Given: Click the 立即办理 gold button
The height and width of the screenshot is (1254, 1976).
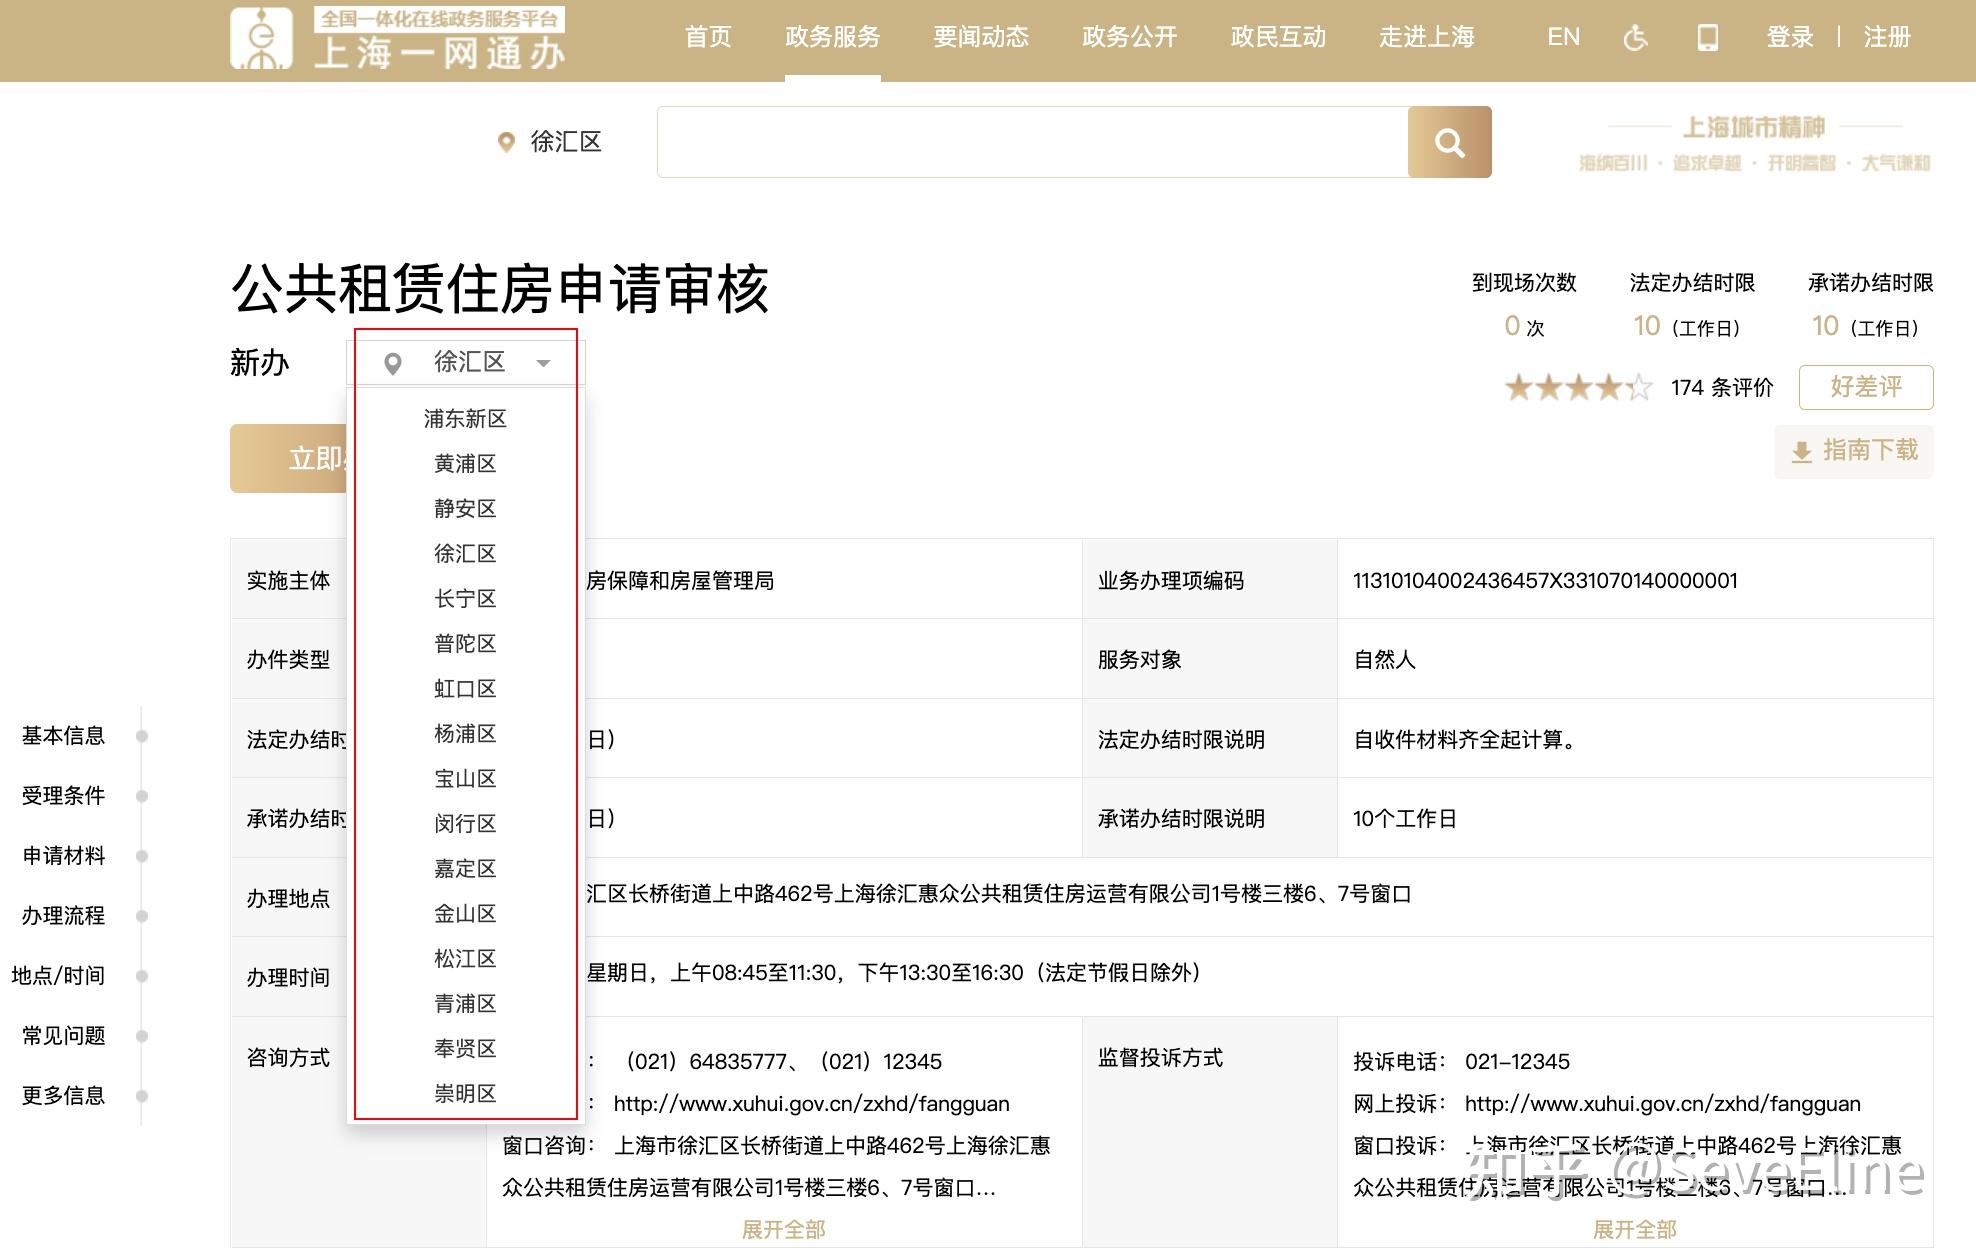Looking at the screenshot, I should (288, 458).
